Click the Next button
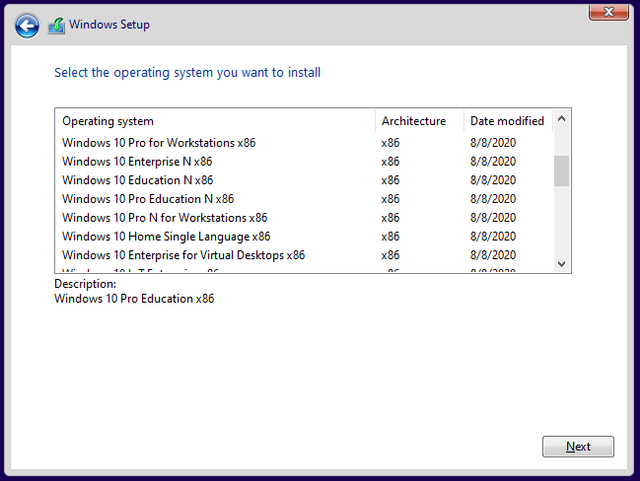 (x=577, y=446)
